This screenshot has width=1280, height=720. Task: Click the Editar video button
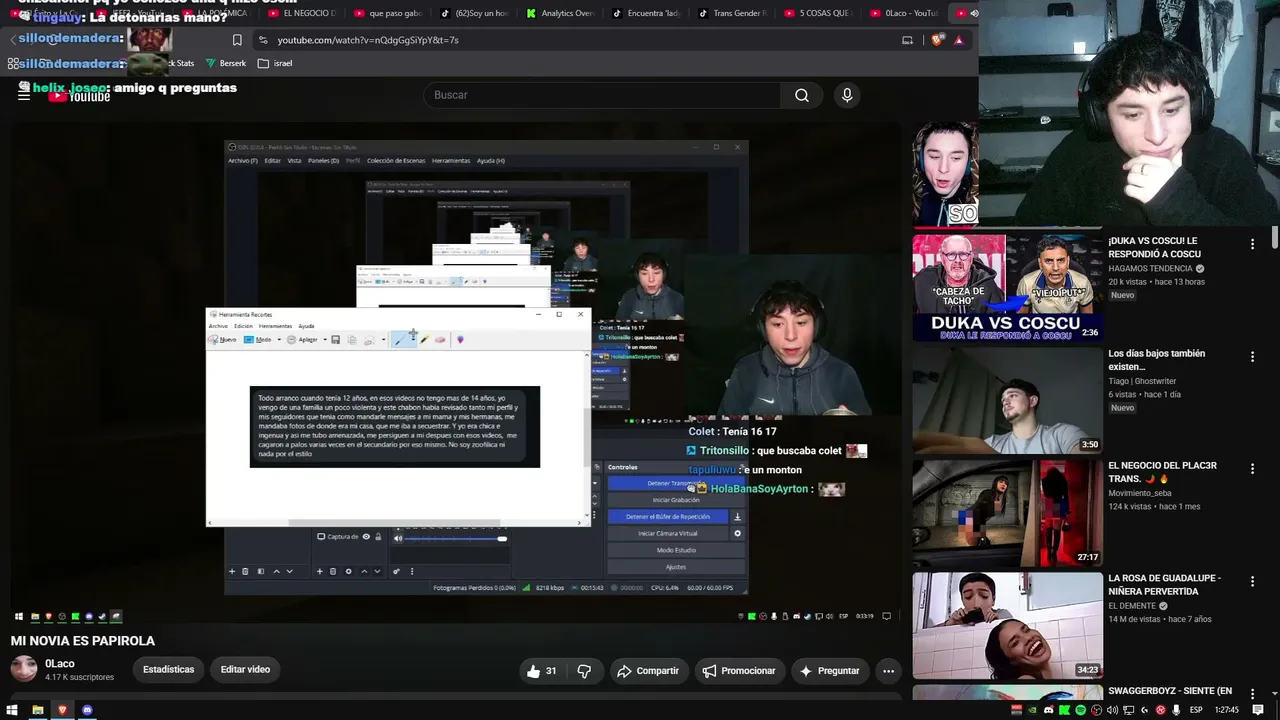point(245,670)
